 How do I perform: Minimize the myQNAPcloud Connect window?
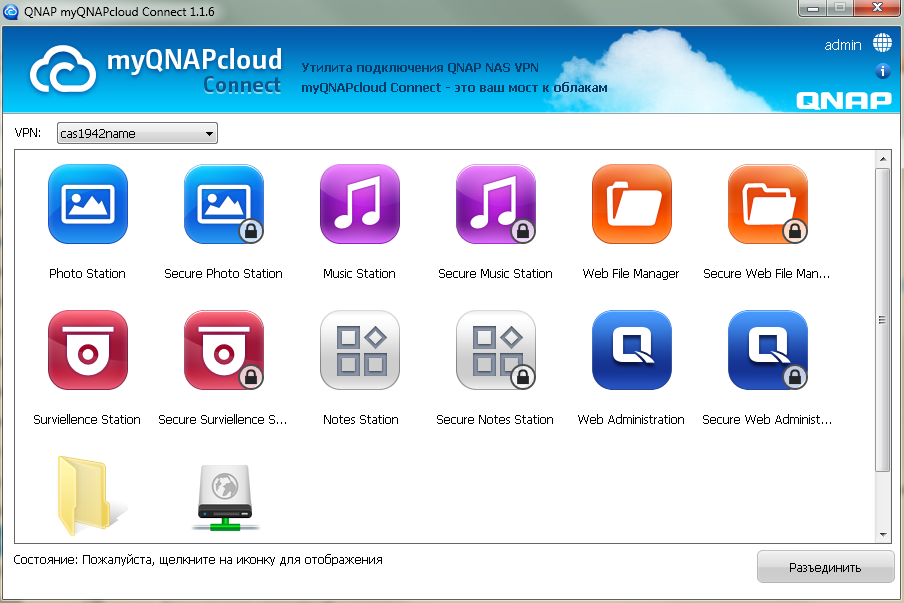(x=813, y=8)
